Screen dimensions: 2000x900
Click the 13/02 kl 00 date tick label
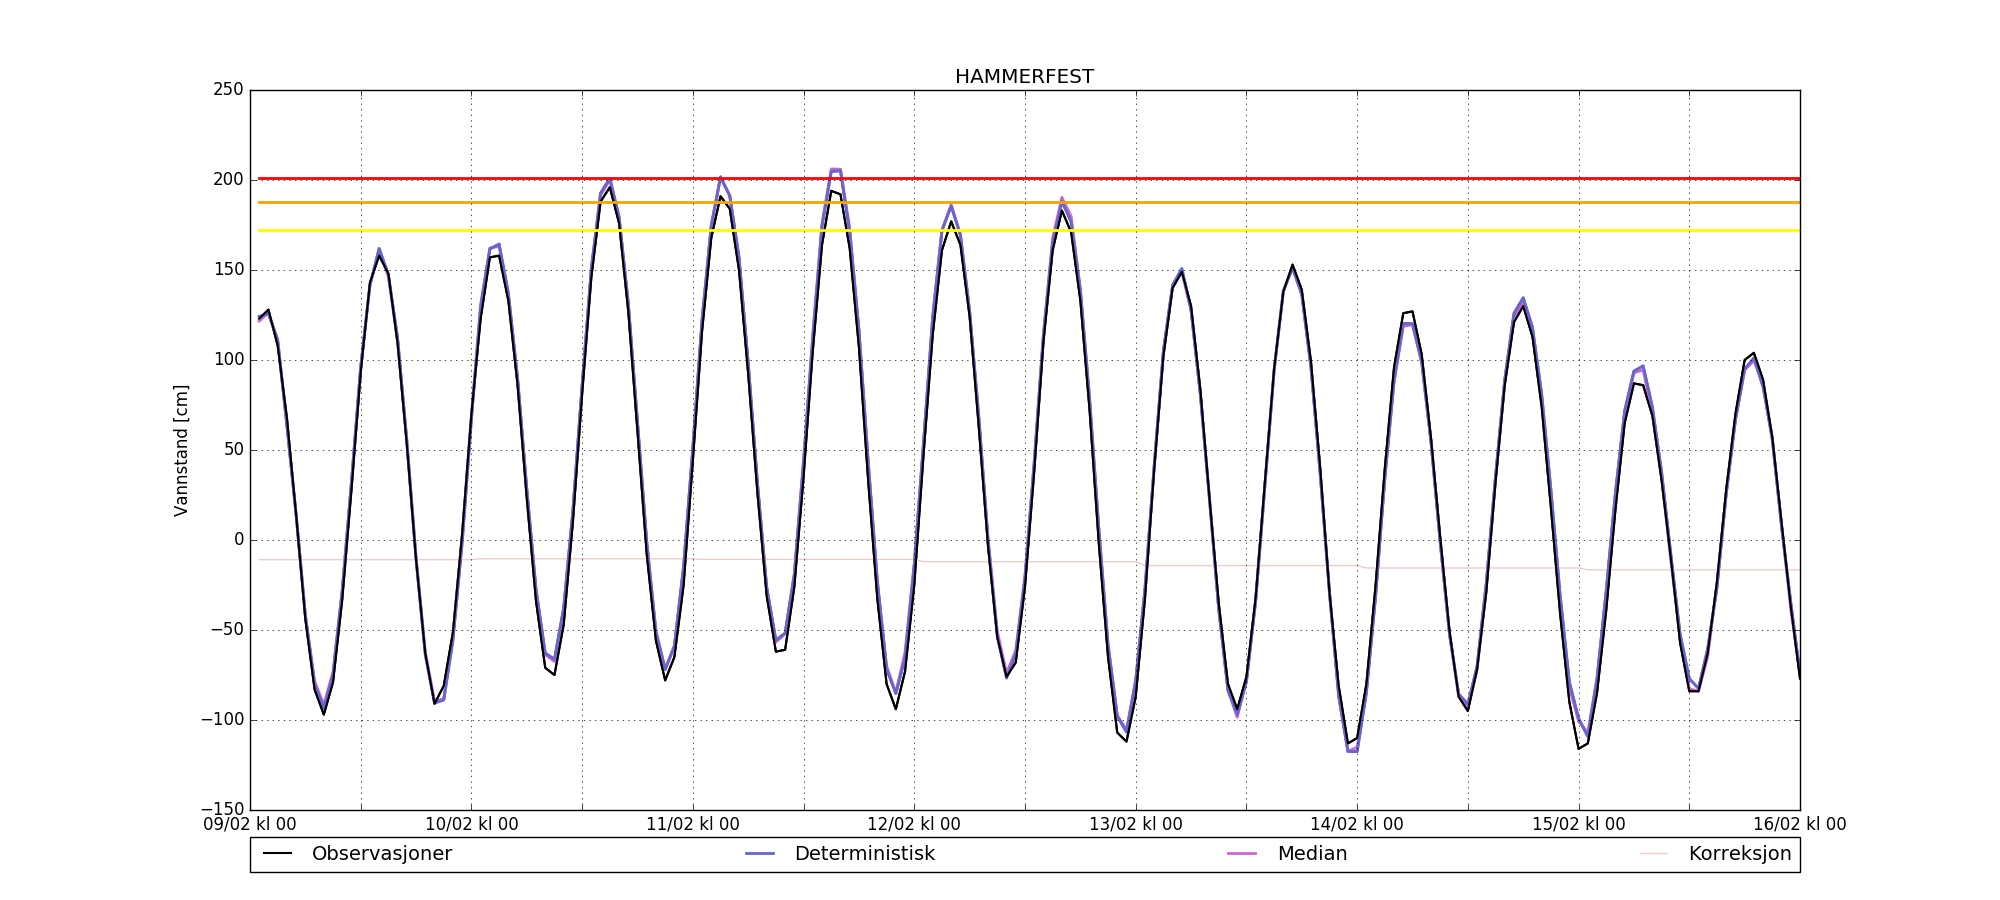pyautogui.click(x=1136, y=825)
